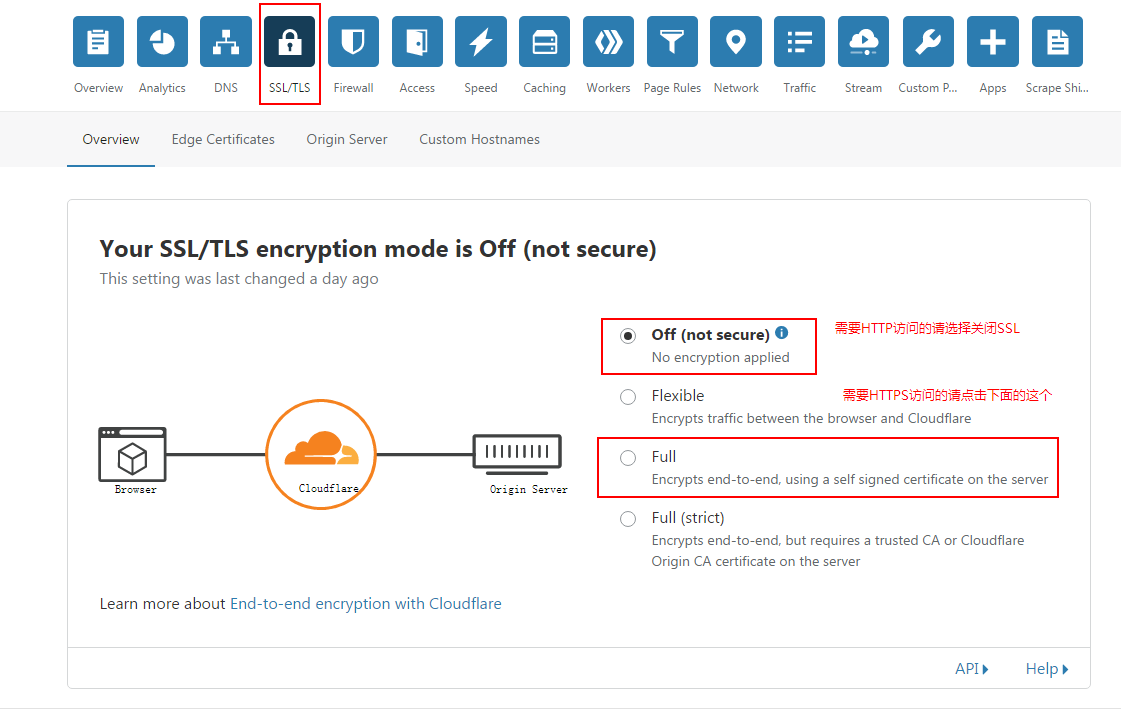Expand the API section
This screenshot has width=1121, height=710.
972,669
